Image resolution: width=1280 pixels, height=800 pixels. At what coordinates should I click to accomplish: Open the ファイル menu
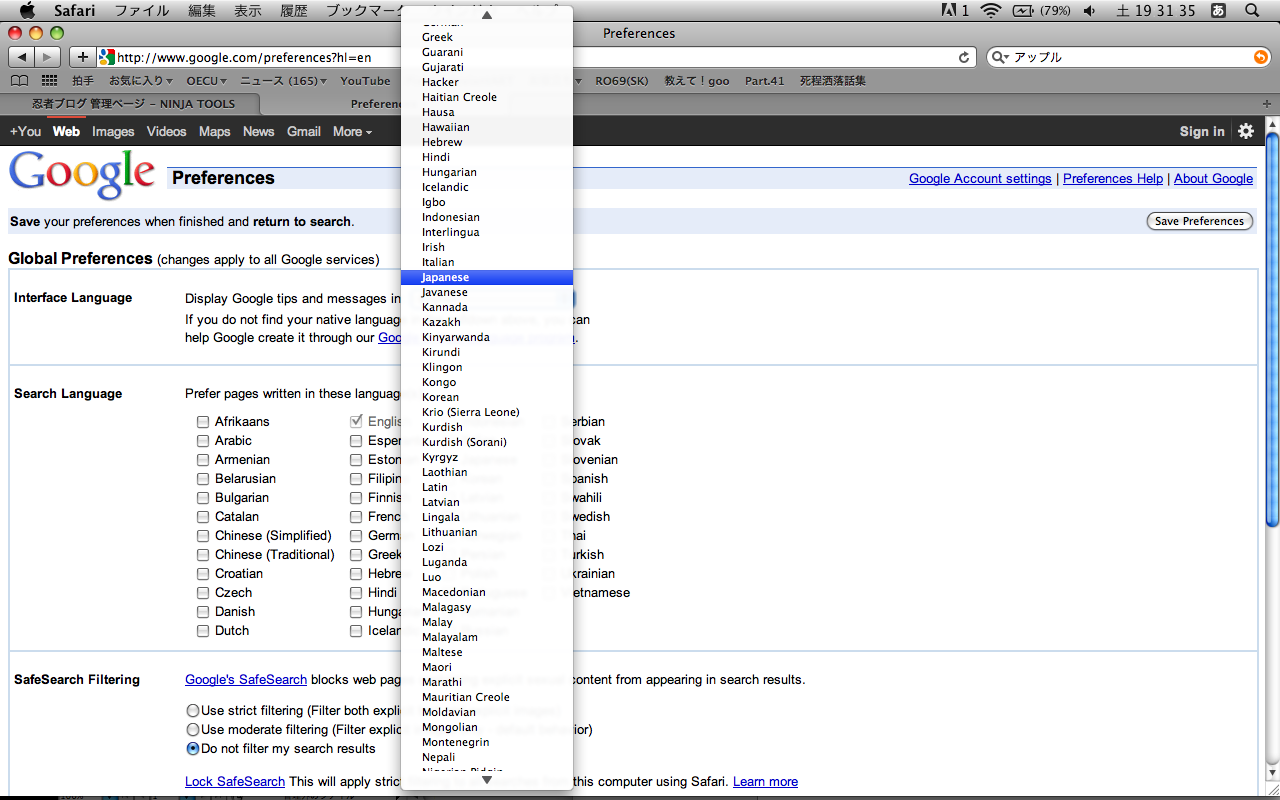(x=142, y=11)
